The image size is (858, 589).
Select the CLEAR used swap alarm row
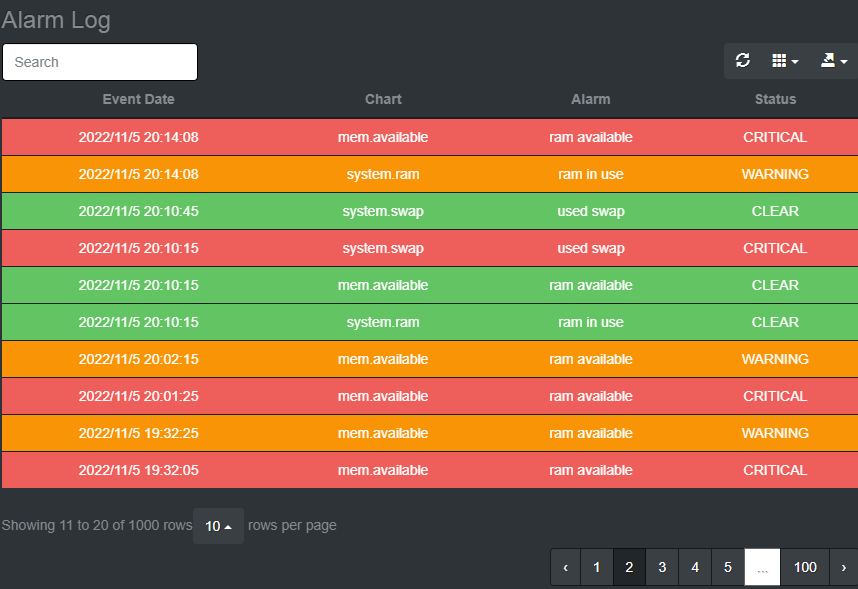(x=429, y=211)
